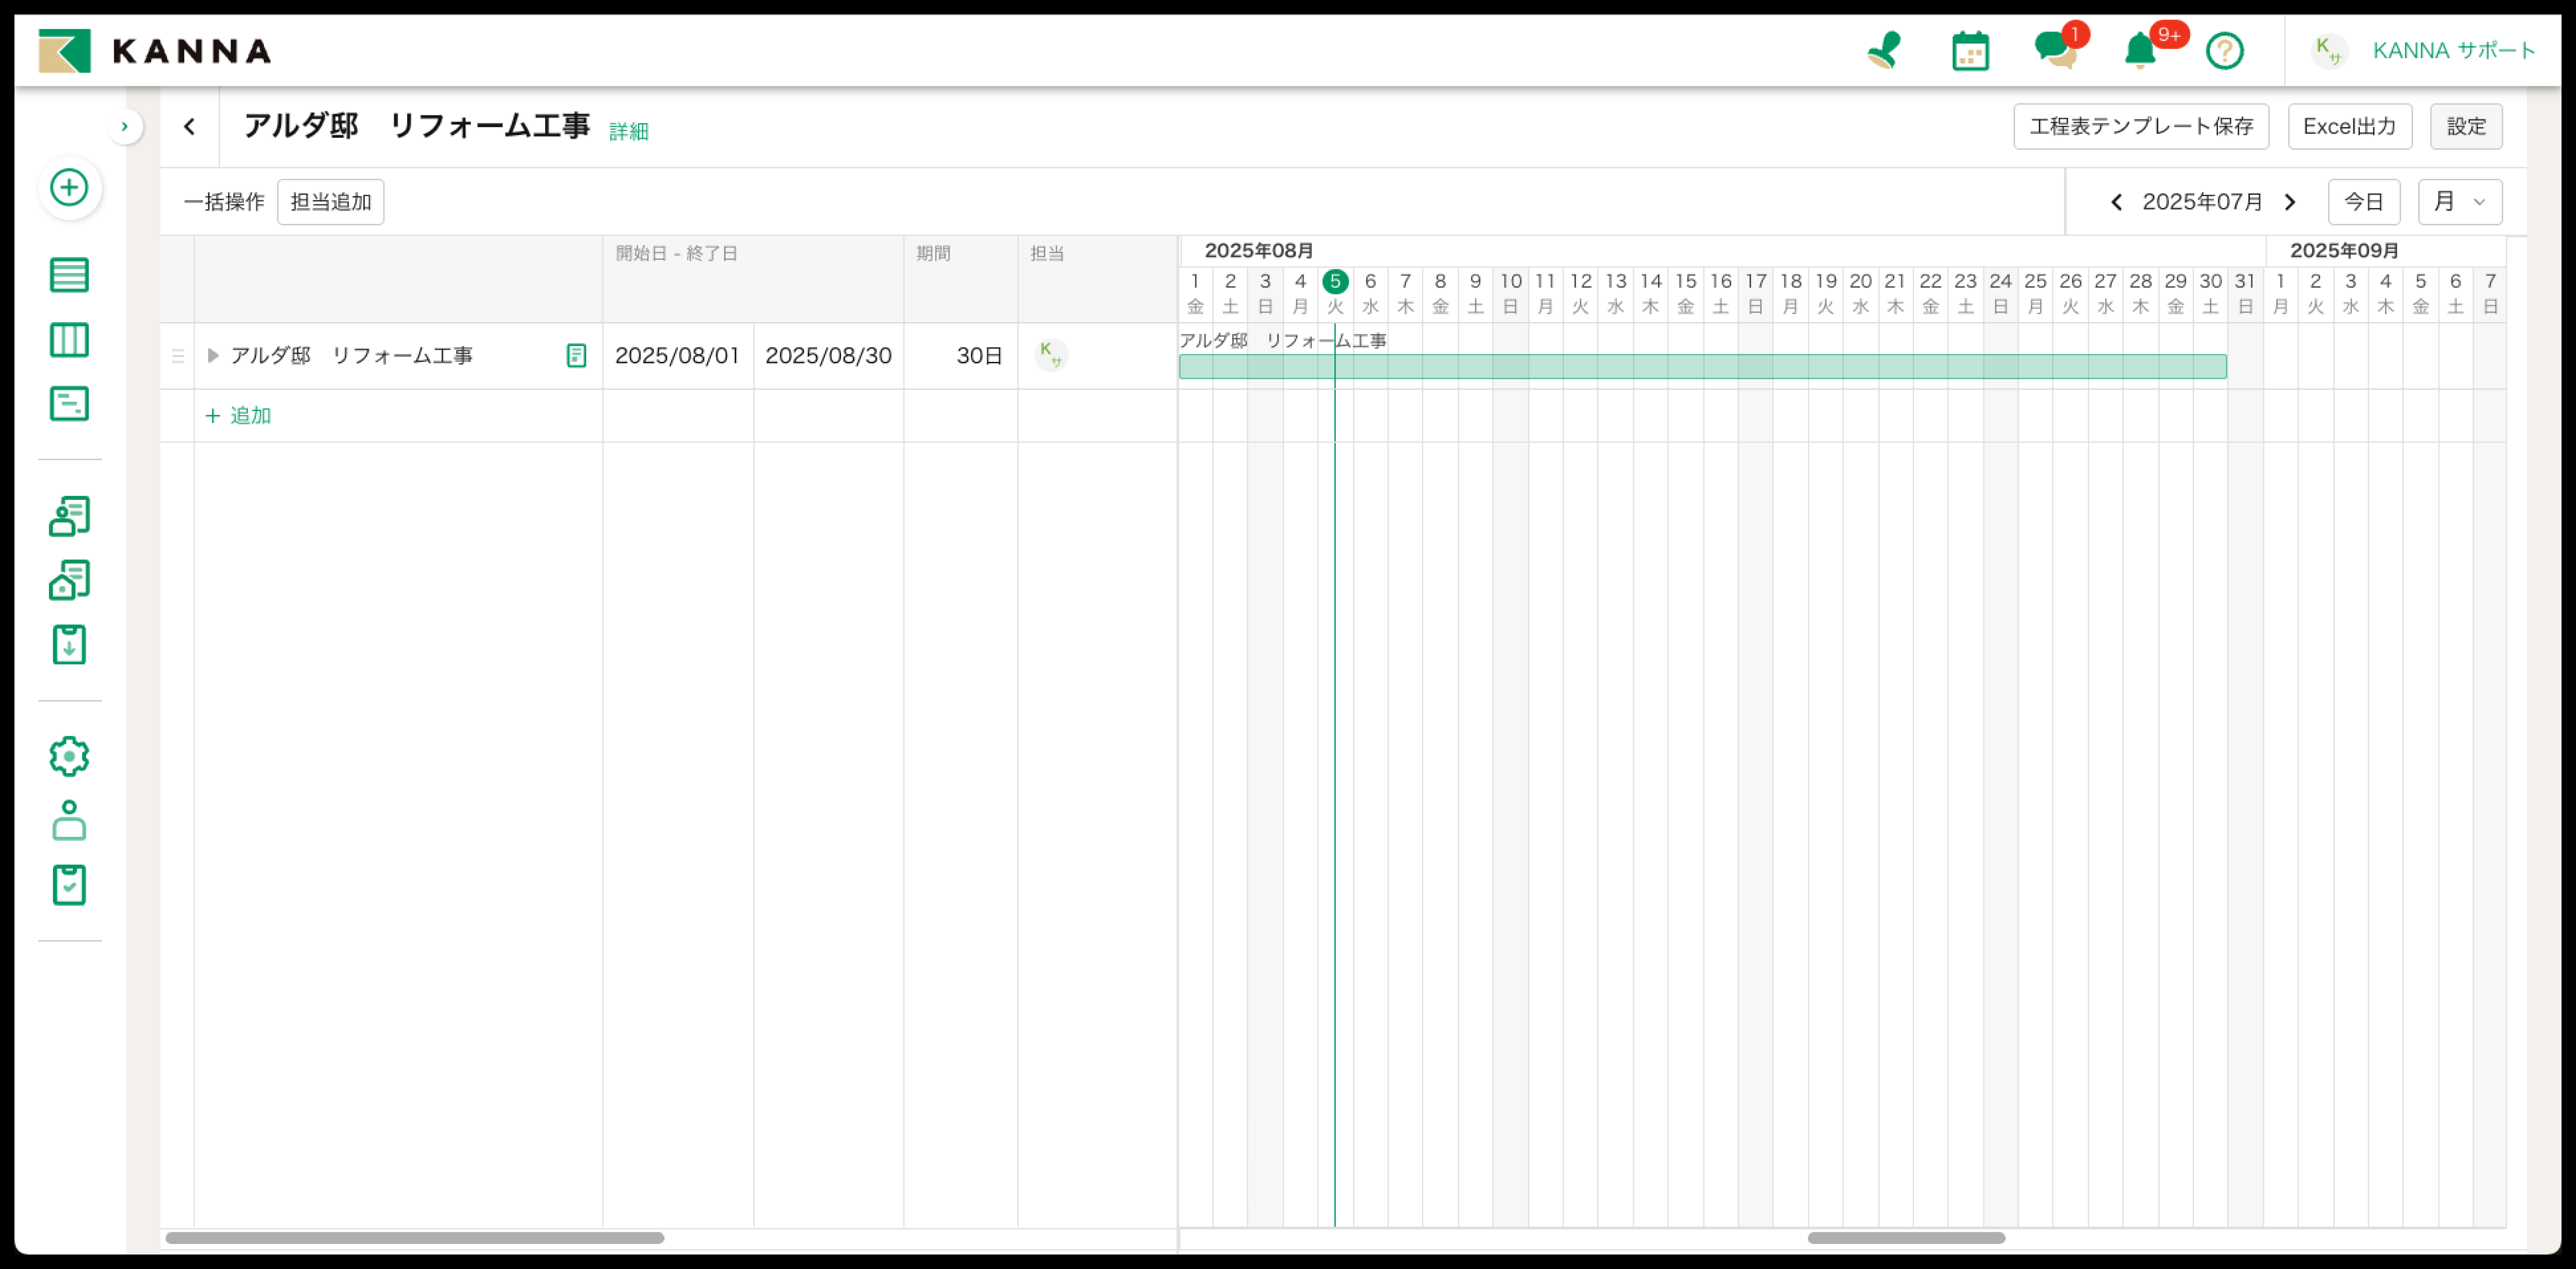Click the 今日 button

[2363, 202]
